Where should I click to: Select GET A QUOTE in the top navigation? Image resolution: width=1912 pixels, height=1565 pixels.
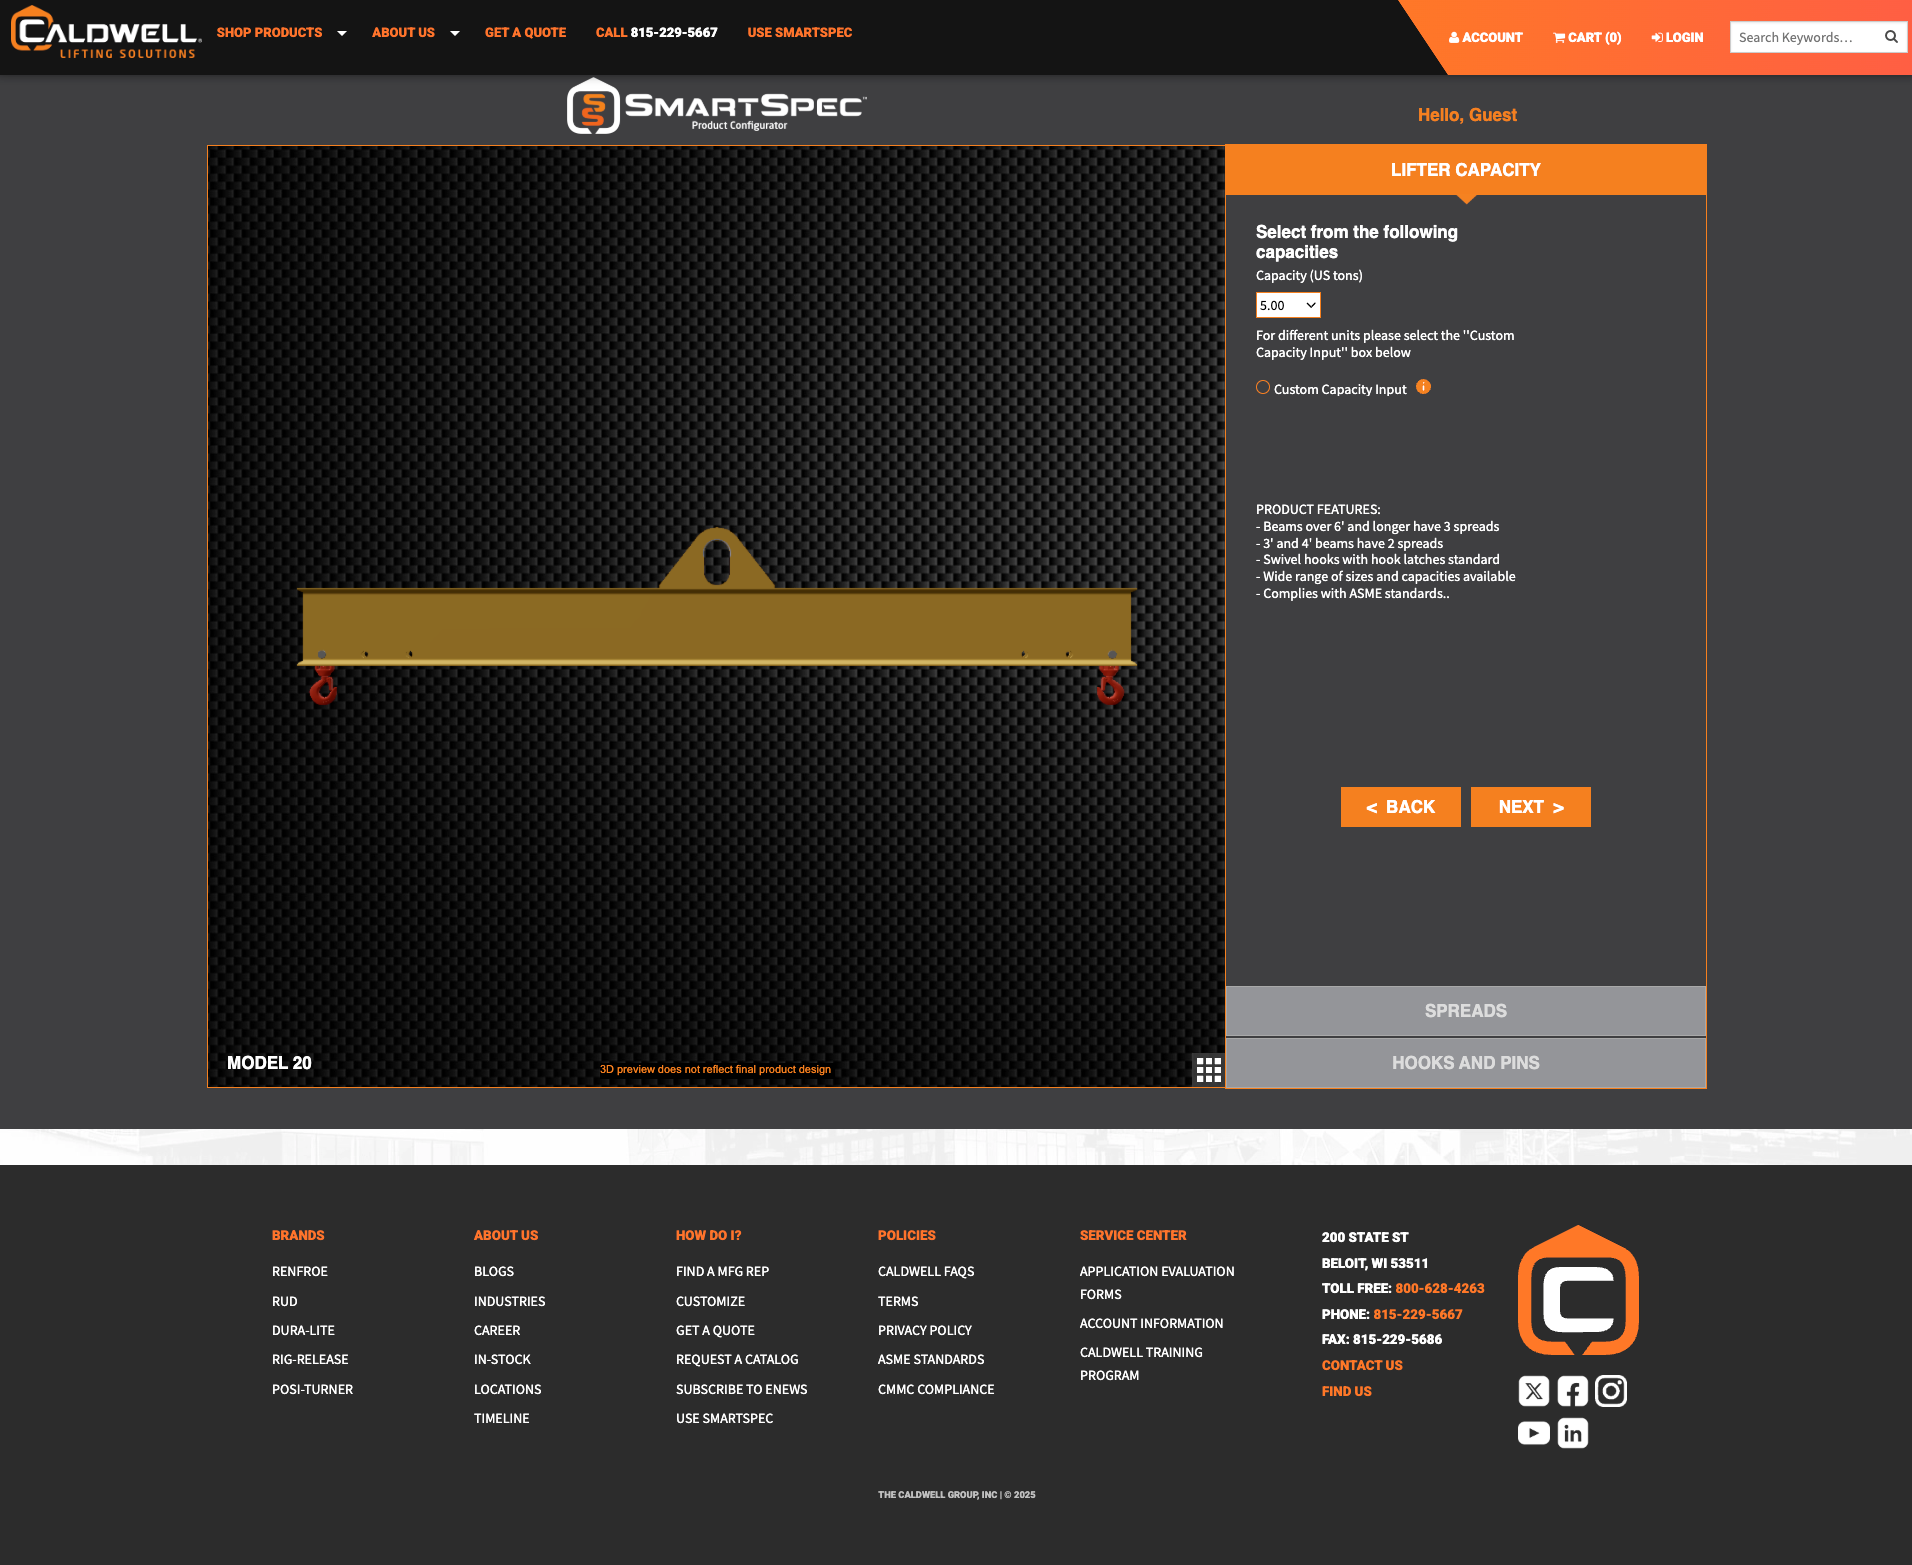525,32
